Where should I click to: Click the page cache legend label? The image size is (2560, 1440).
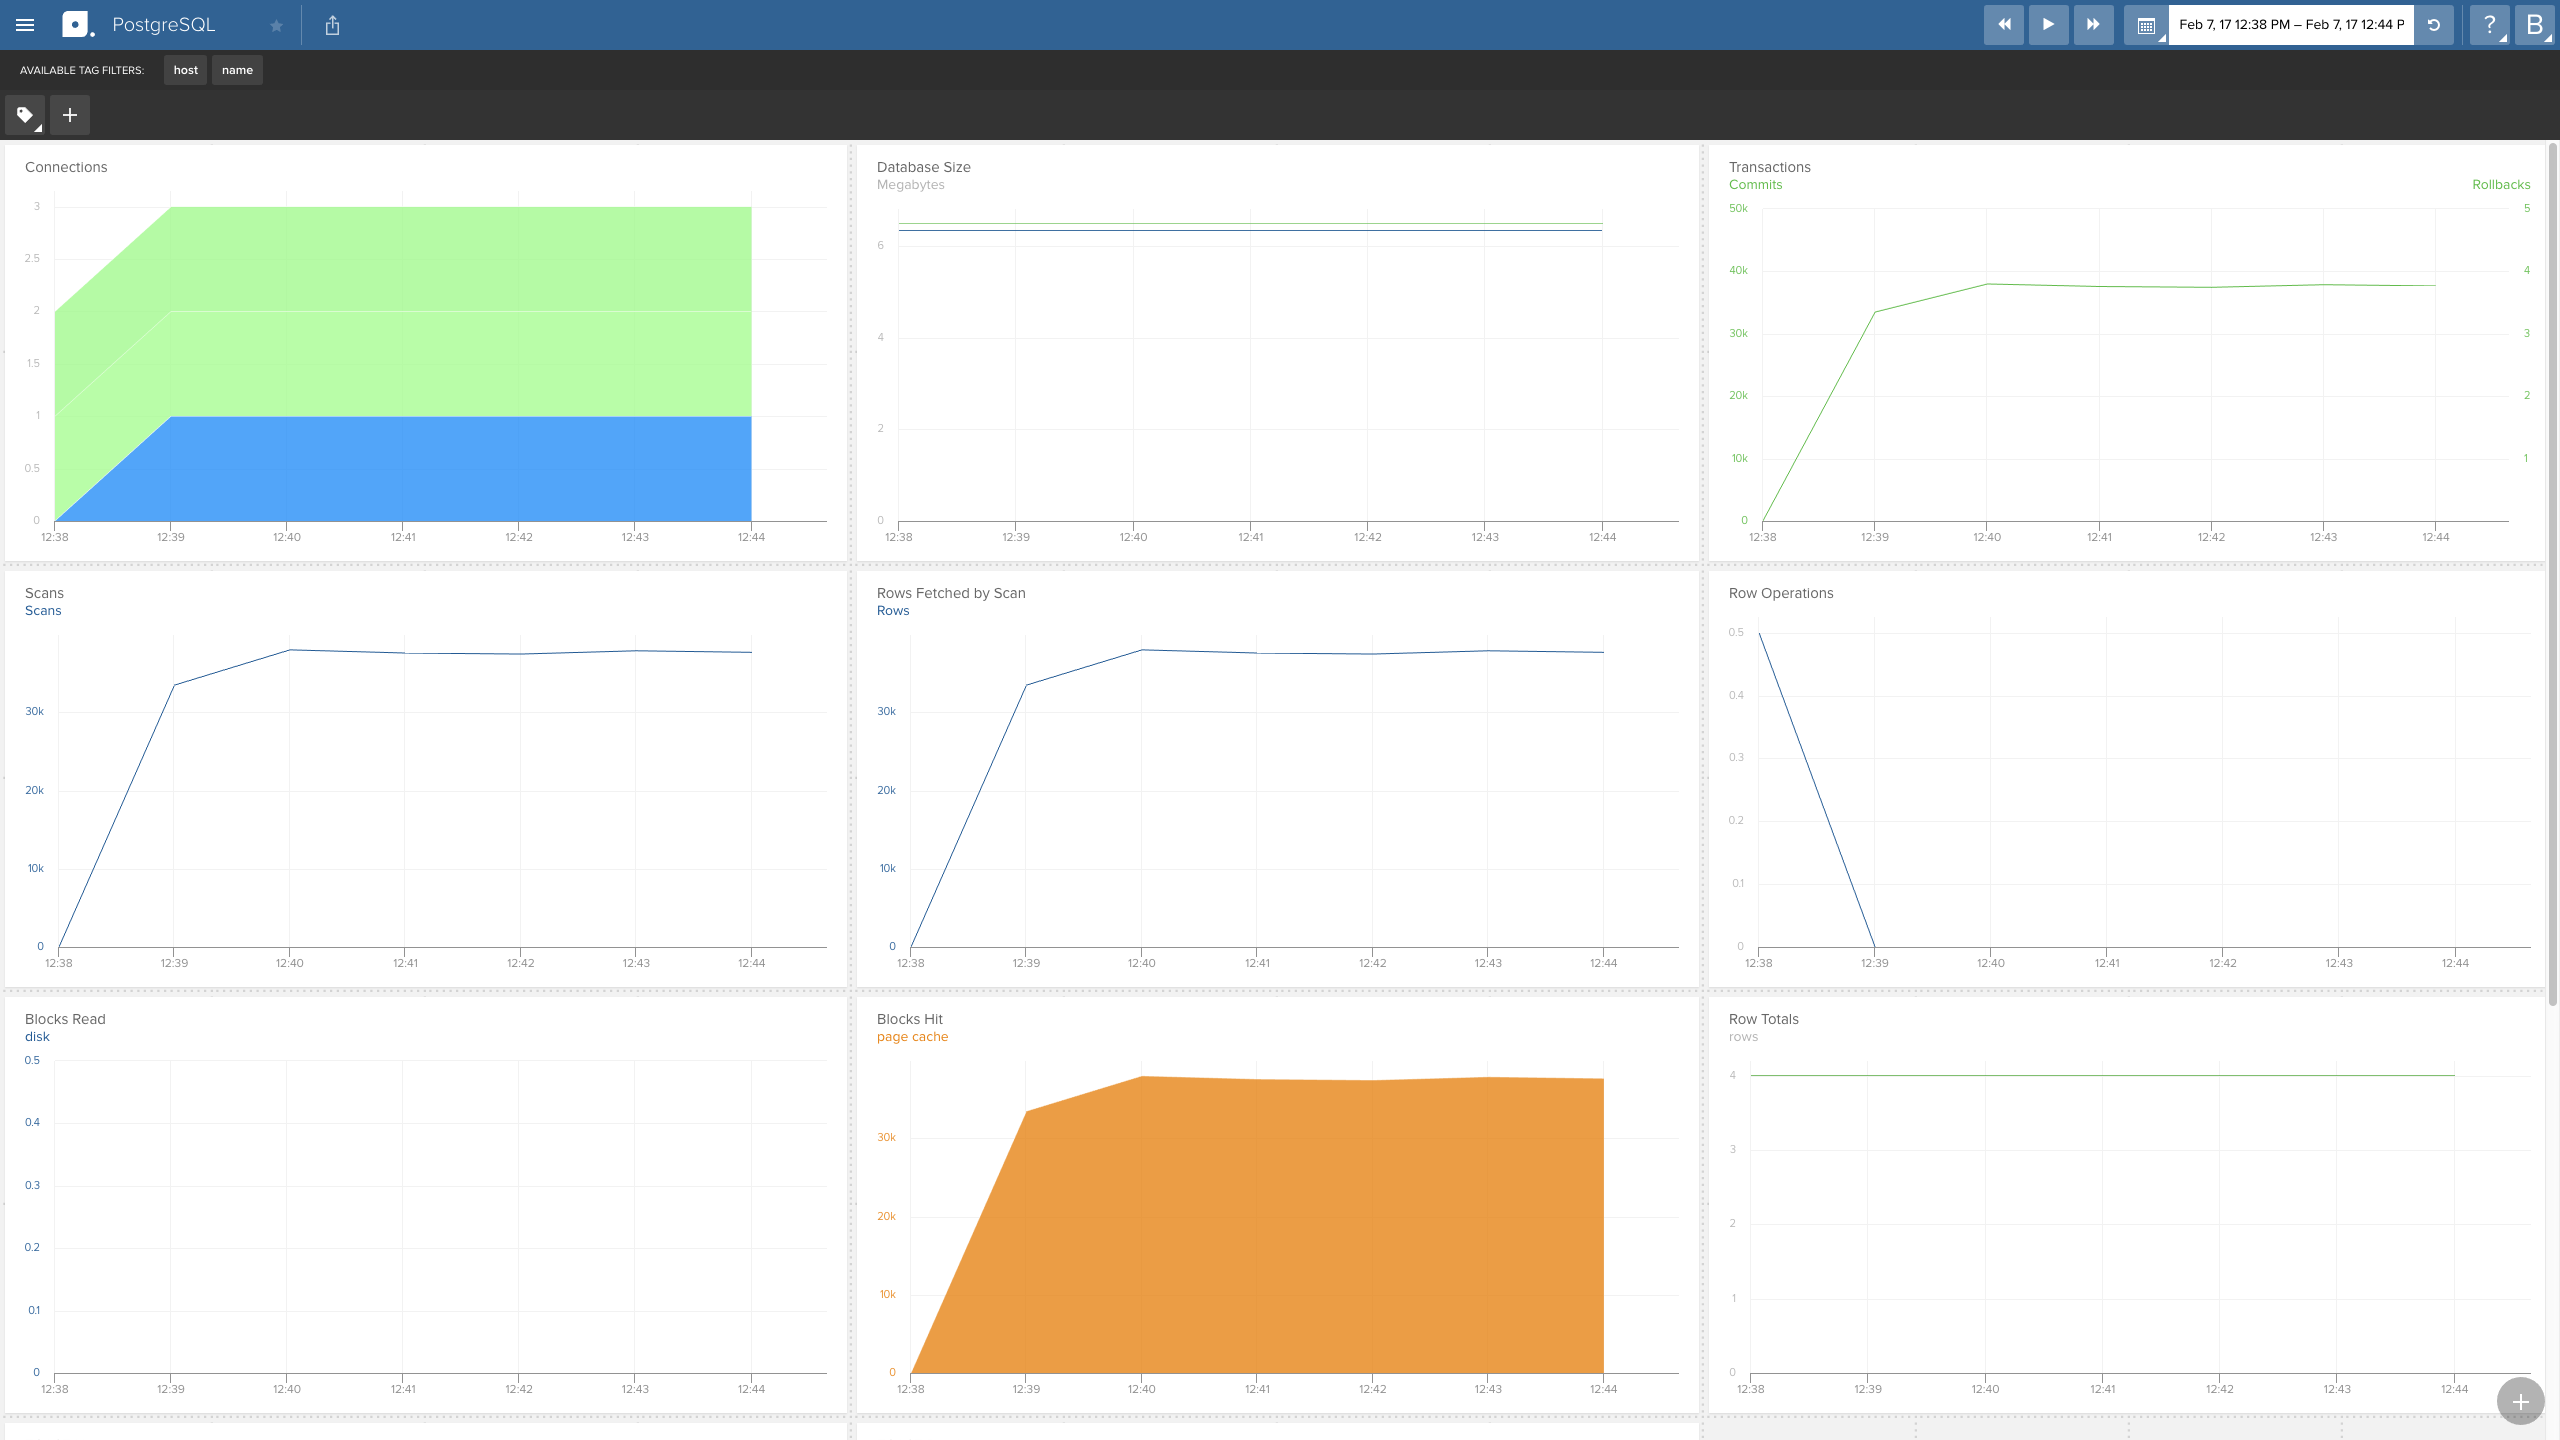tap(912, 1037)
